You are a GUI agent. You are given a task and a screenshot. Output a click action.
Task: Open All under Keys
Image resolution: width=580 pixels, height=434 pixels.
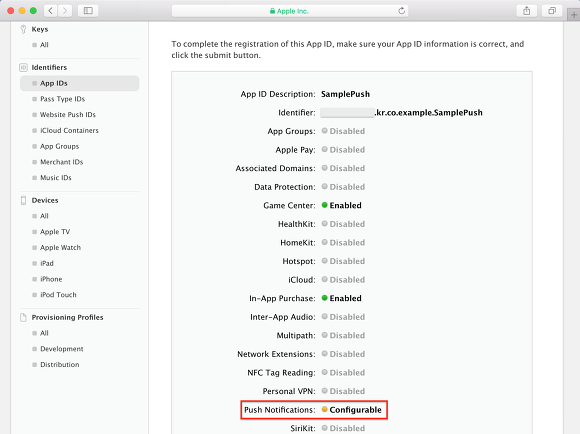pyautogui.click(x=44, y=45)
